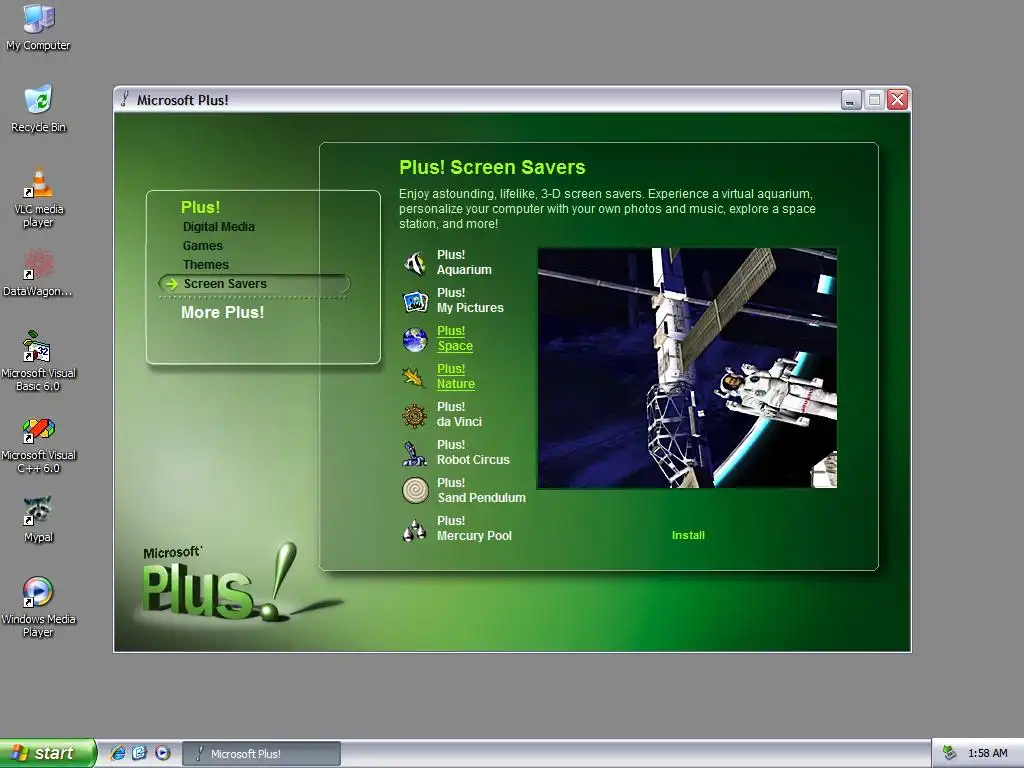The width and height of the screenshot is (1024, 768).
Task: Select the DataWagon desktop shortcut
Action: coord(38,273)
